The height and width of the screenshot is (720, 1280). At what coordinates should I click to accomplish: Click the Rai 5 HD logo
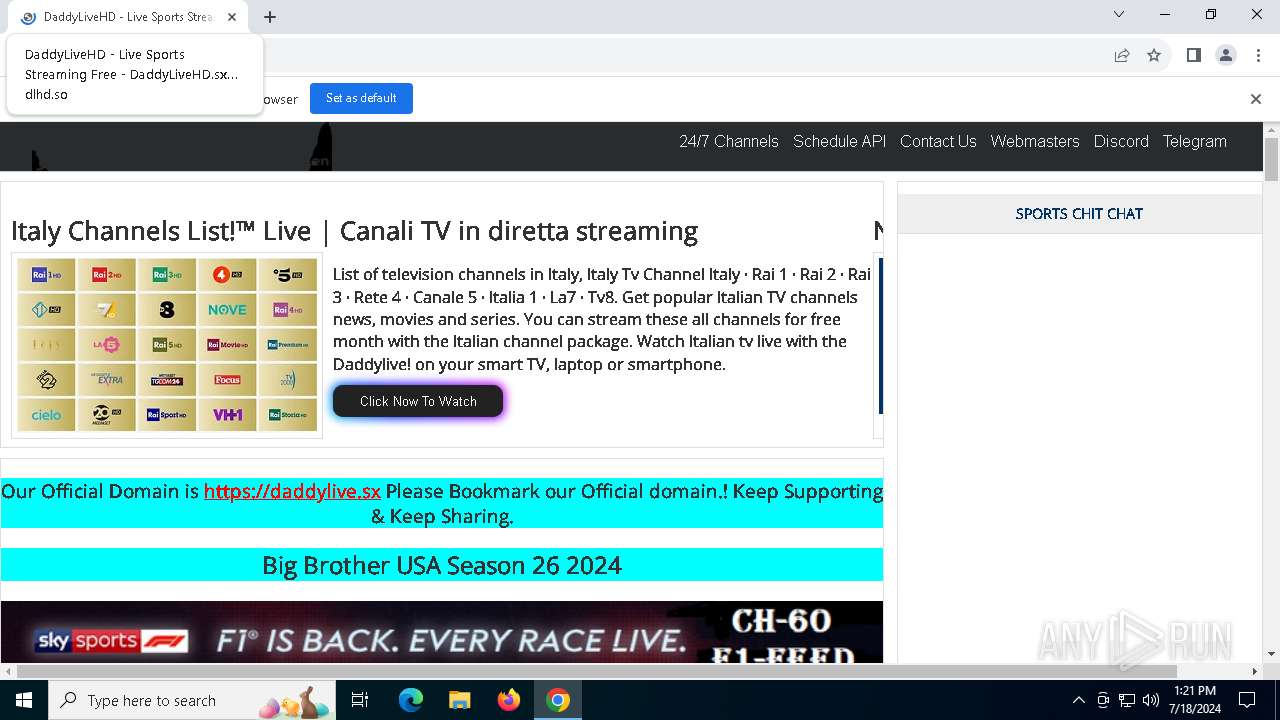167,345
